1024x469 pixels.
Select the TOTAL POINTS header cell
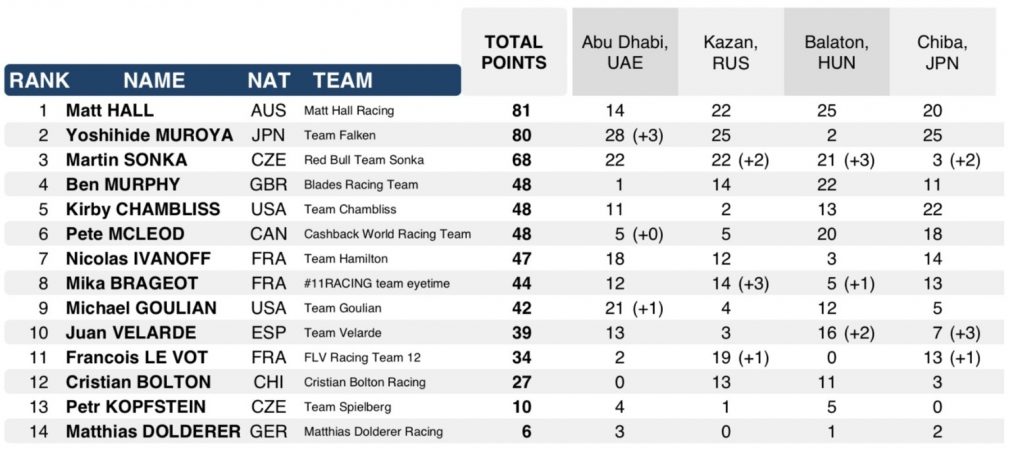pyautogui.click(x=514, y=52)
